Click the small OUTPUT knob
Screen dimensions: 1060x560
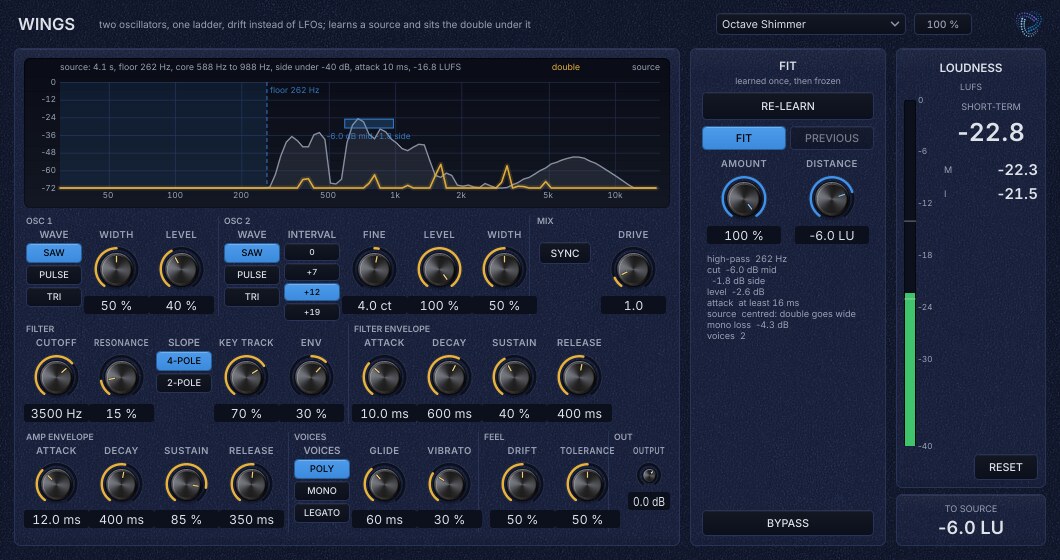649,475
